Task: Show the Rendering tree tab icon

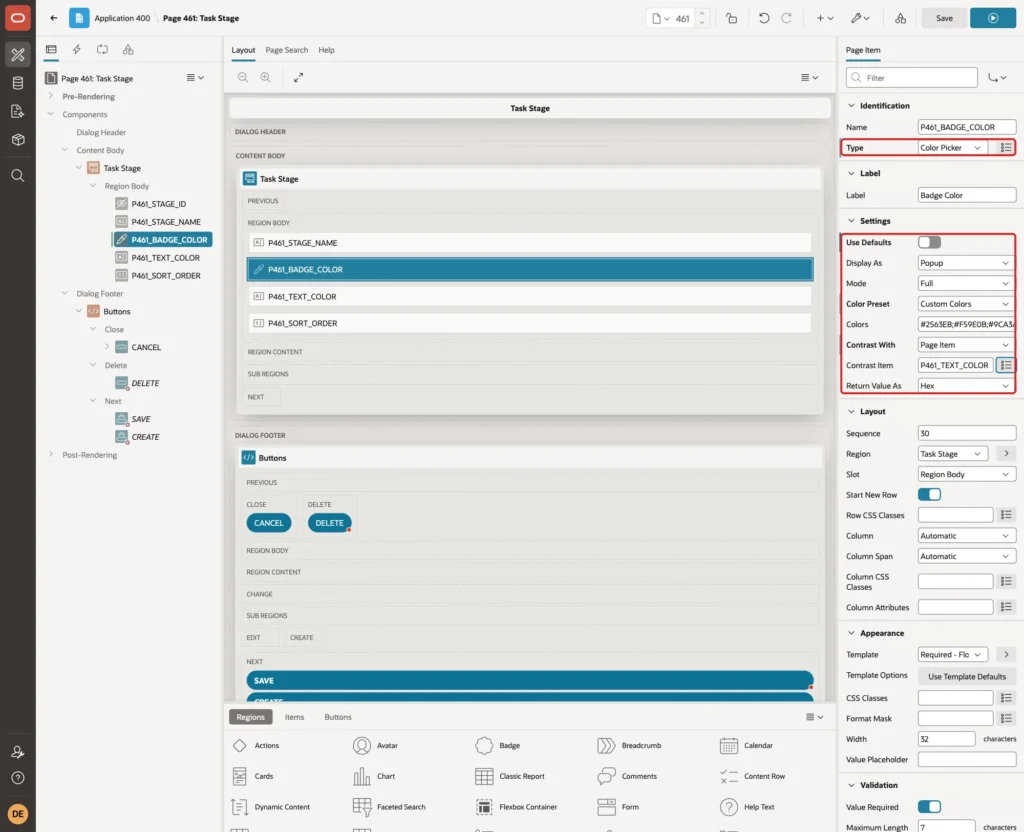Action: pyautogui.click(x=51, y=50)
